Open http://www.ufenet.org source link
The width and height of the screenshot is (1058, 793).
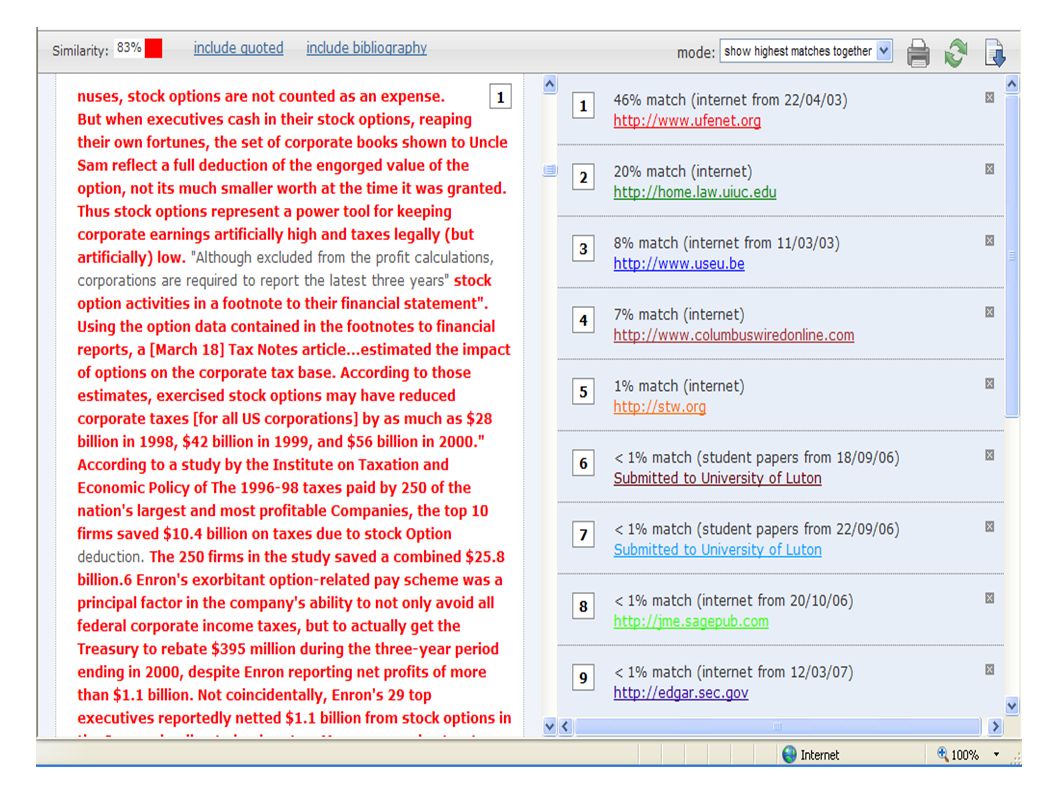pos(687,121)
